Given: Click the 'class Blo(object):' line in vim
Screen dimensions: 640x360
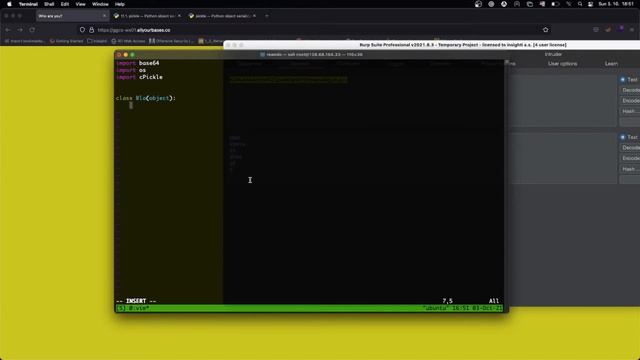Looking at the screenshot, I should 146,98.
